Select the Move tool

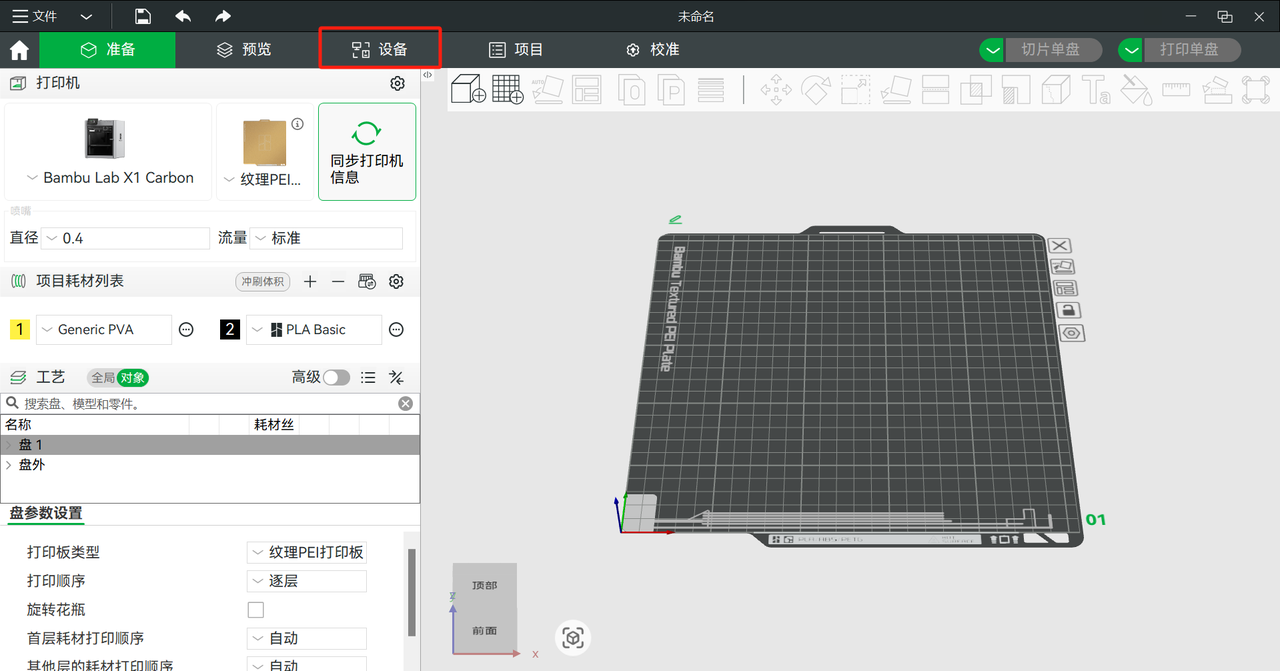click(x=776, y=90)
